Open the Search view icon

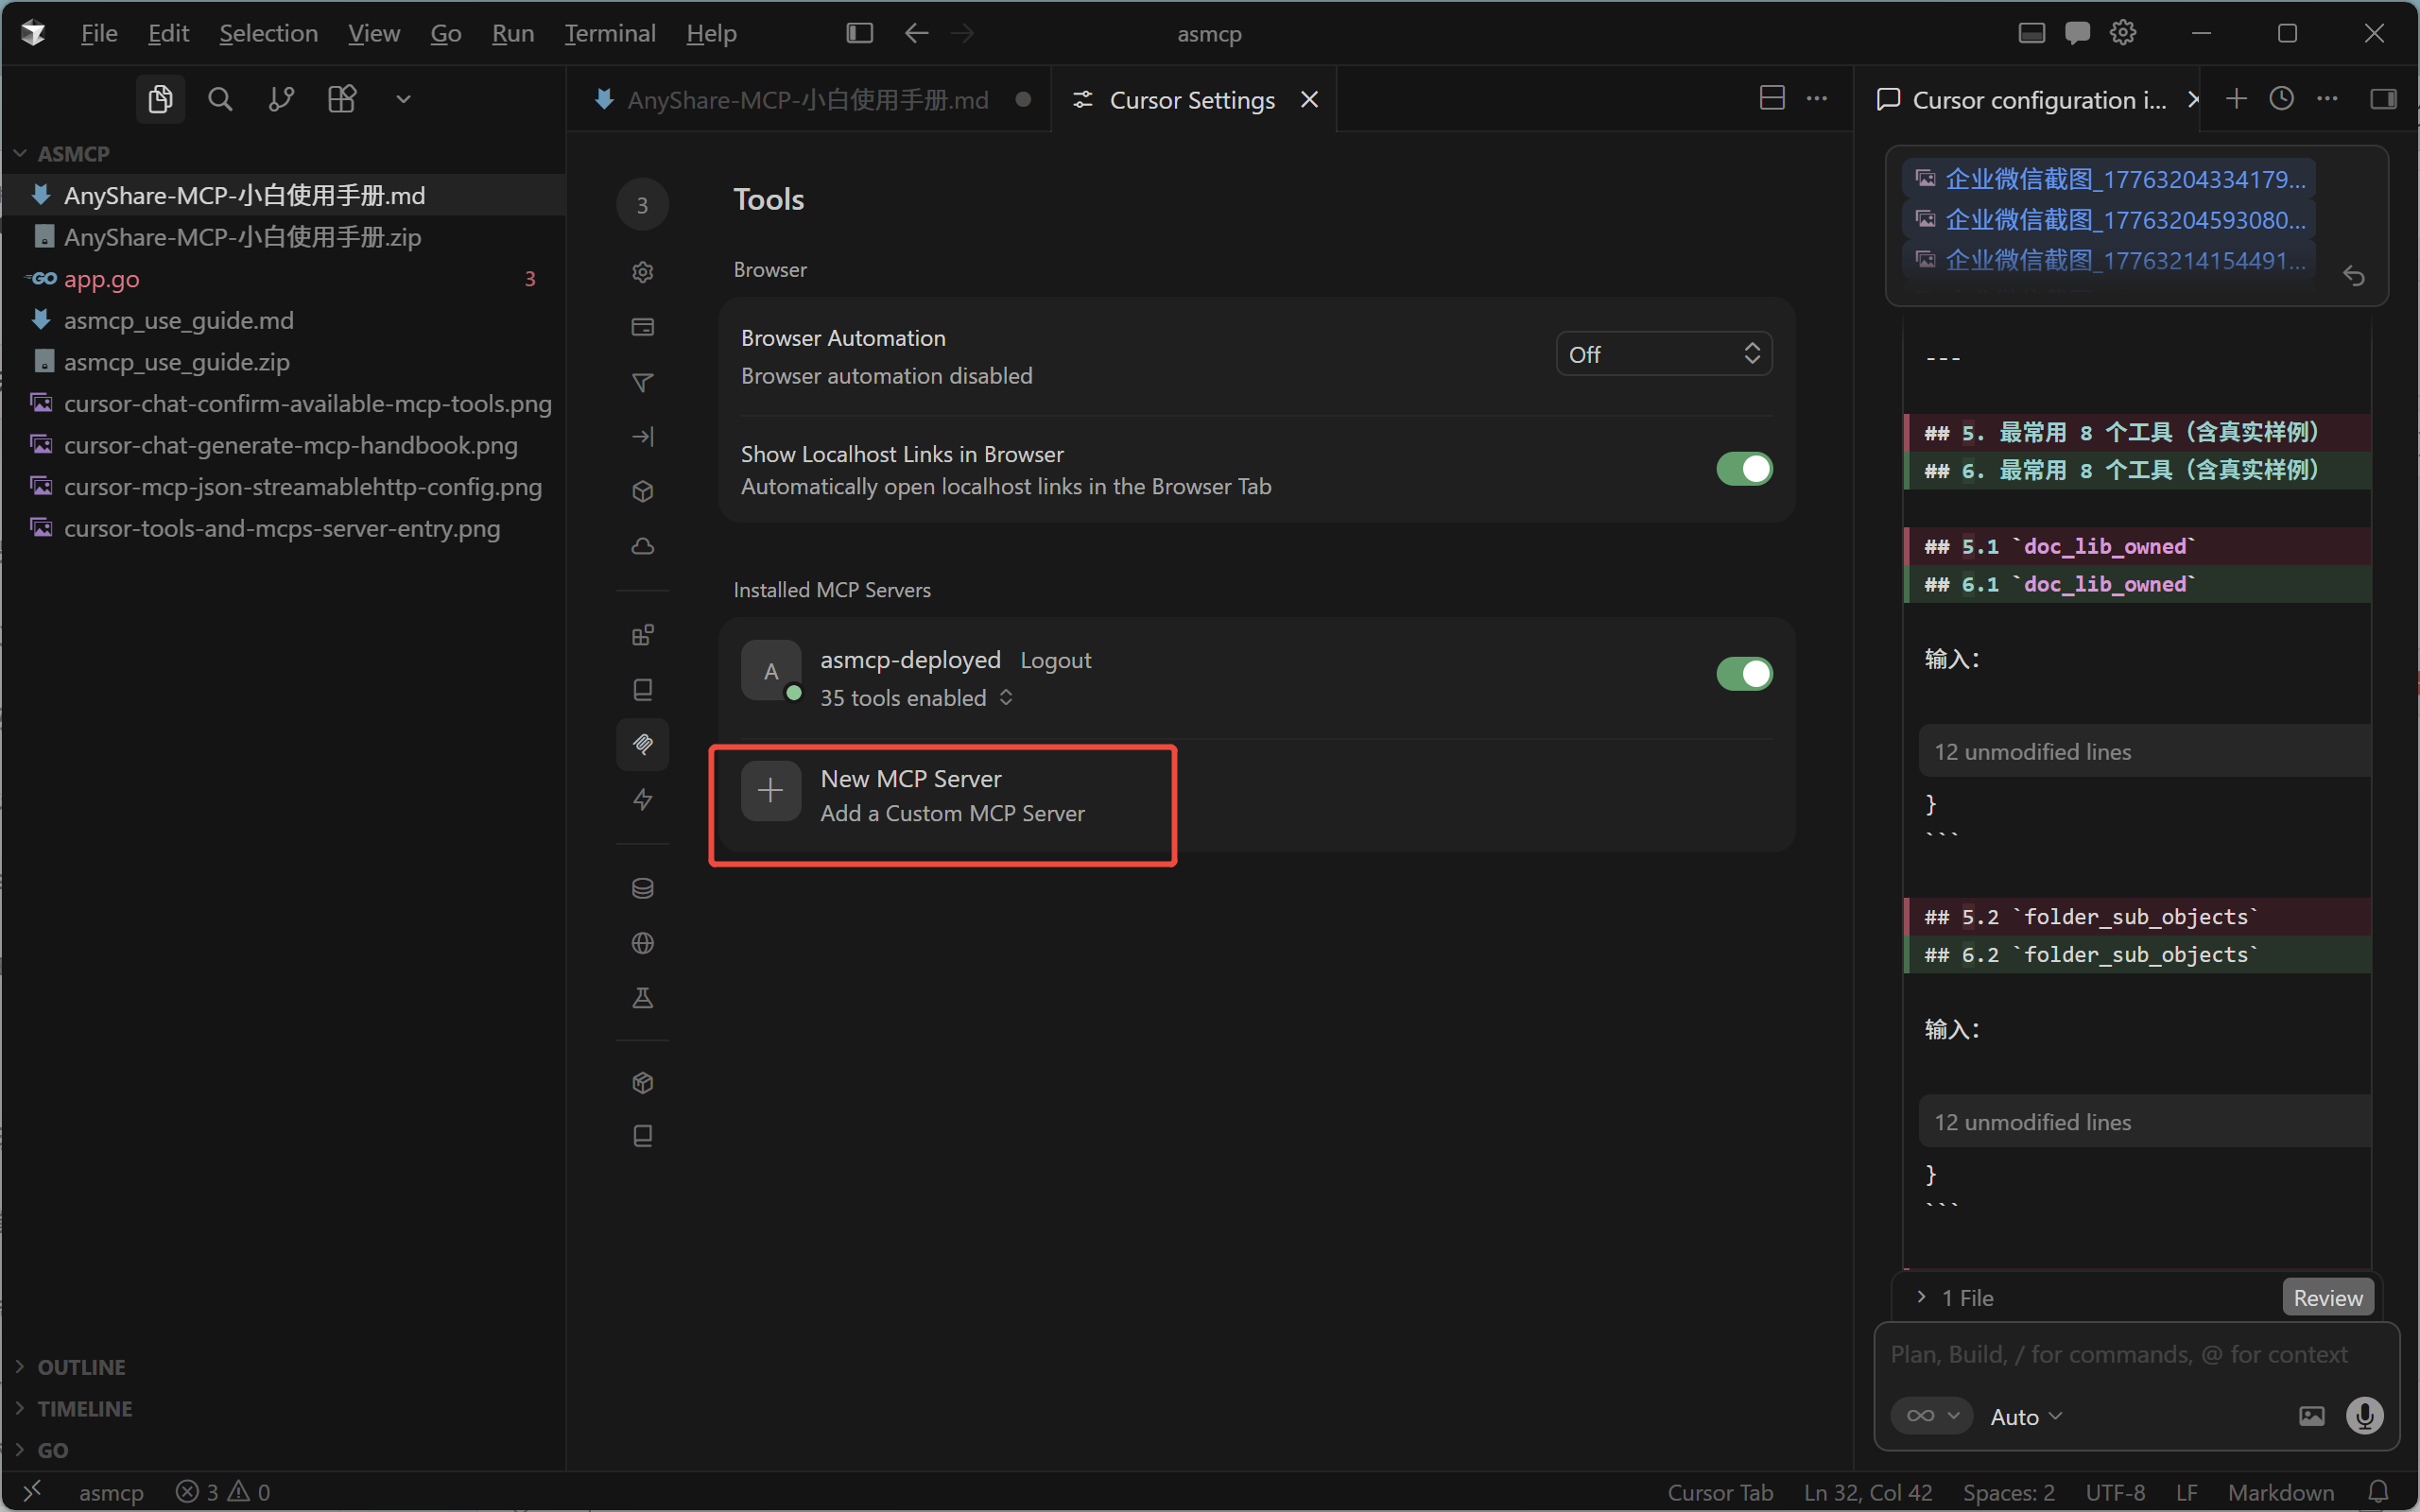coord(220,99)
